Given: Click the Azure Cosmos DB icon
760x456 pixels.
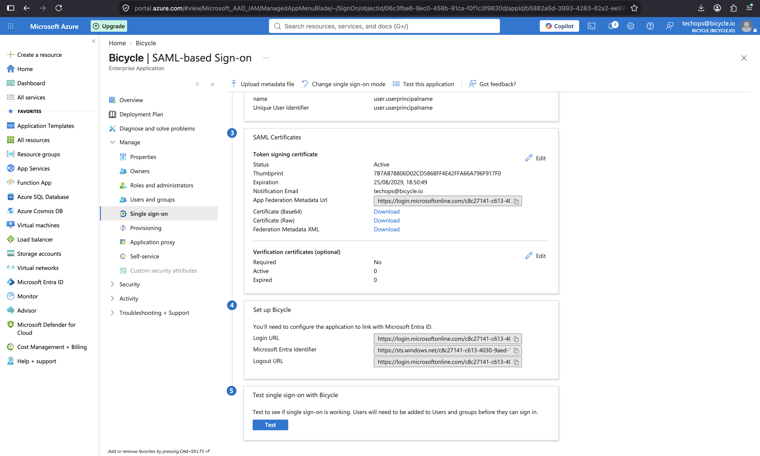Looking at the screenshot, I should [x=10, y=211].
